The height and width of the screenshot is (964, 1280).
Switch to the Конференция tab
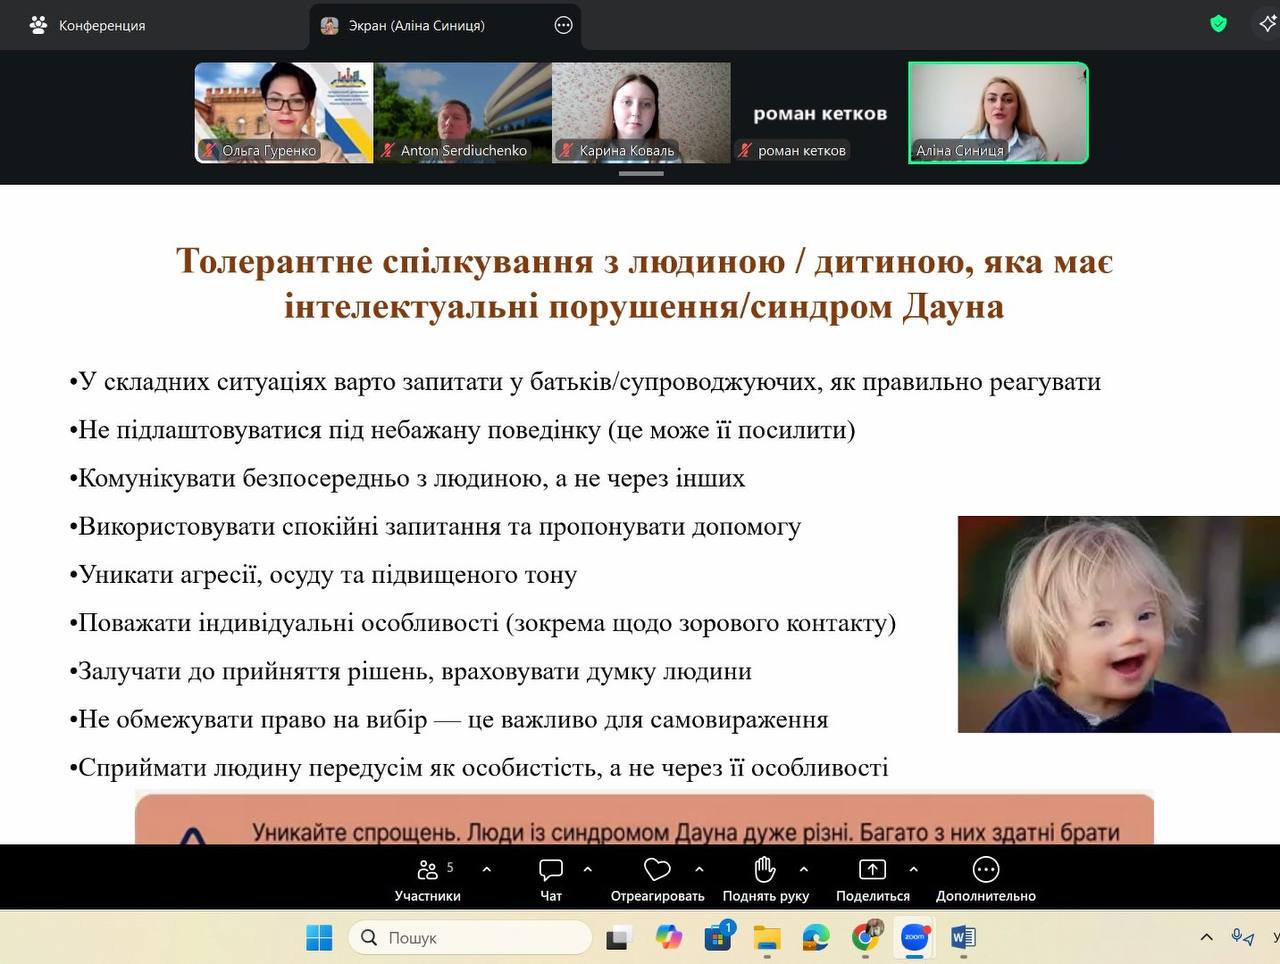click(x=88, y=26)
